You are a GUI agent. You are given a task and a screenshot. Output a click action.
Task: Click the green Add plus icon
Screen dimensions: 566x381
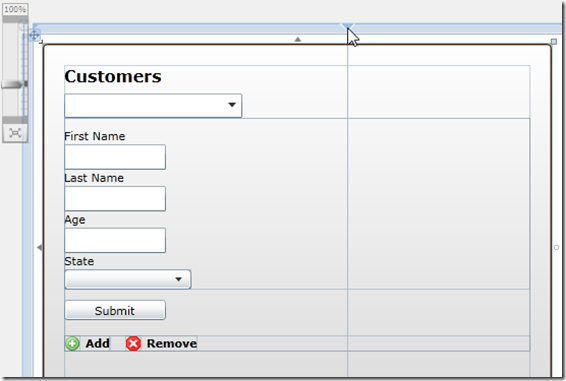[72, 343]
